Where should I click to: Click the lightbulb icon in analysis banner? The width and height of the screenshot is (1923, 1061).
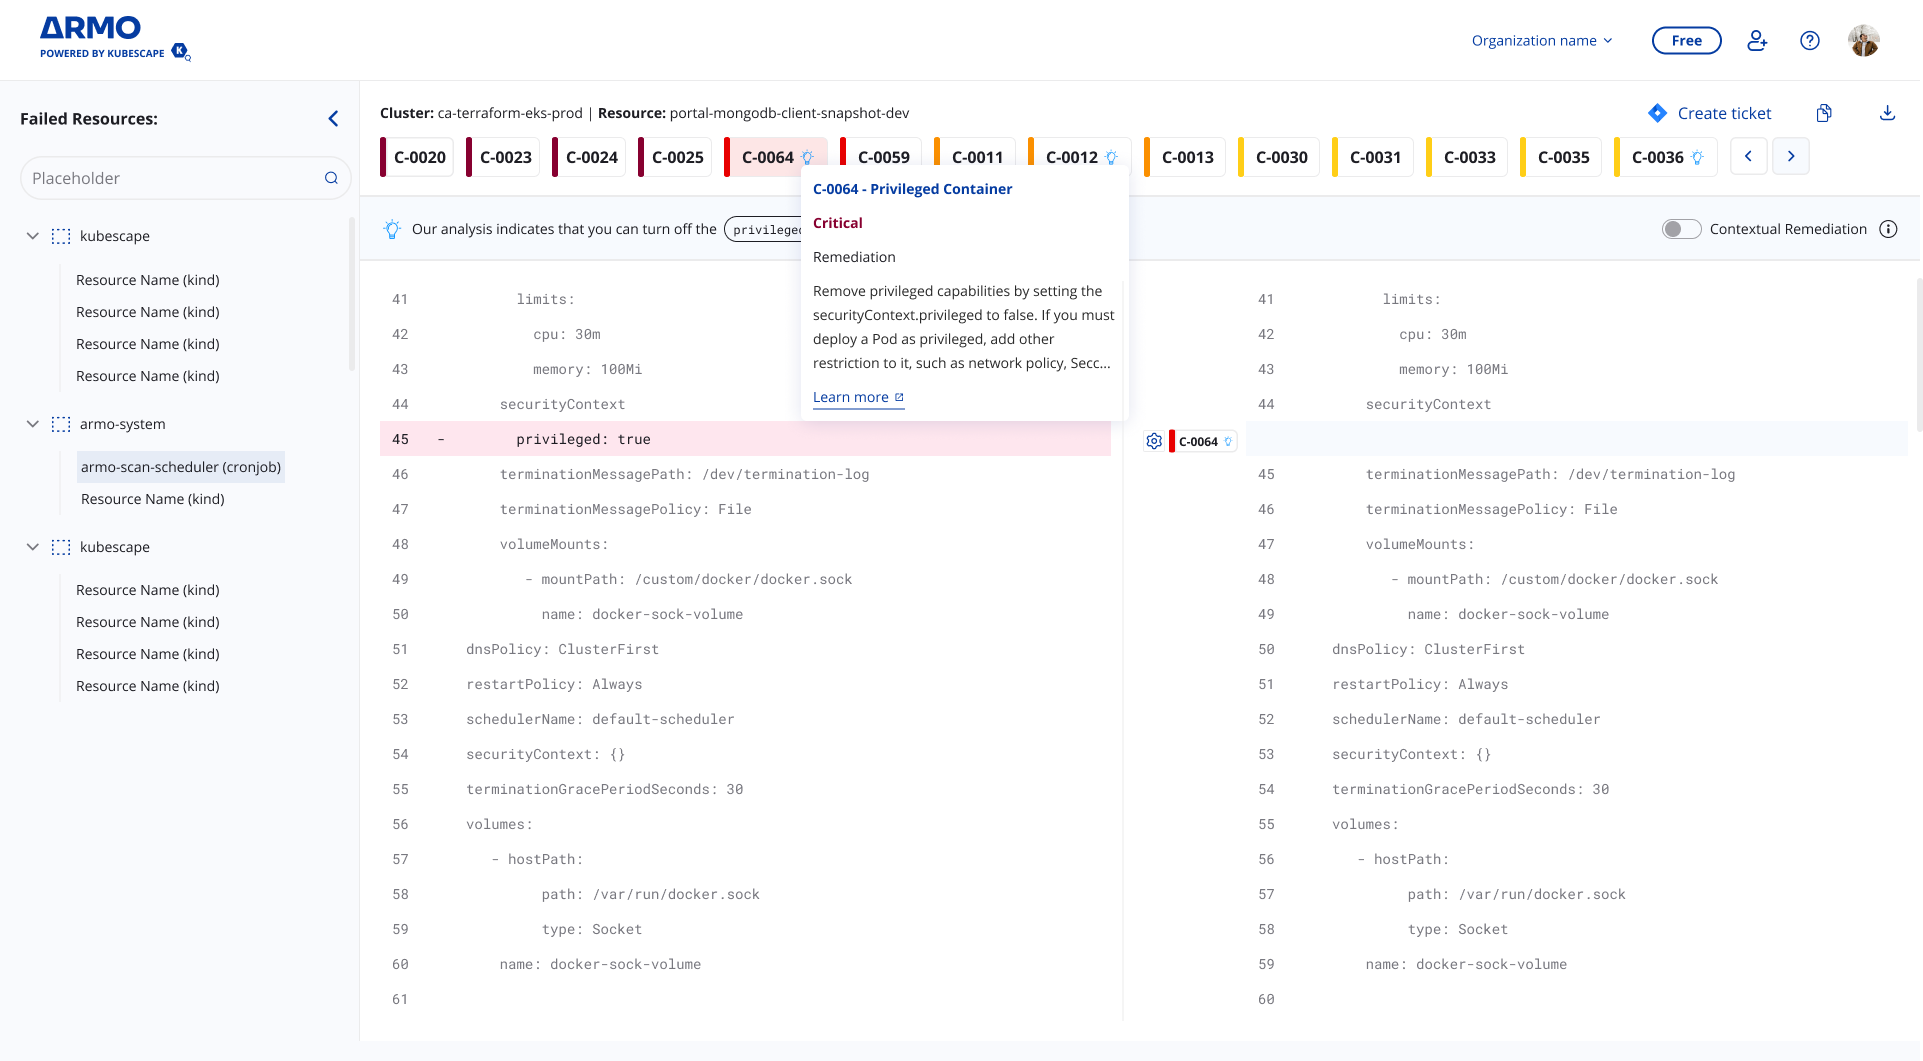392,229
